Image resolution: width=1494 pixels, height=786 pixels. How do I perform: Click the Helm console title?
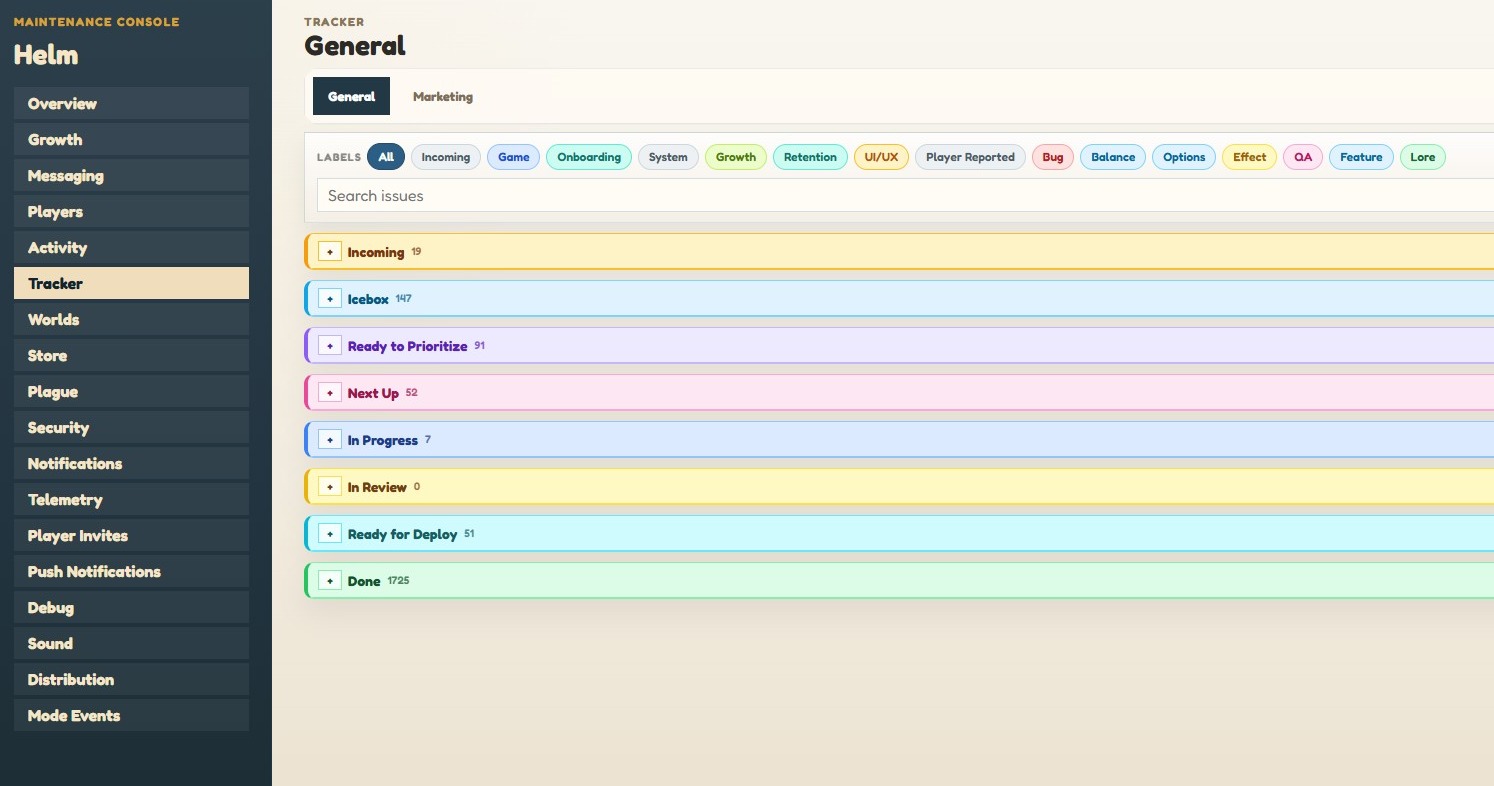coord(46,55)
